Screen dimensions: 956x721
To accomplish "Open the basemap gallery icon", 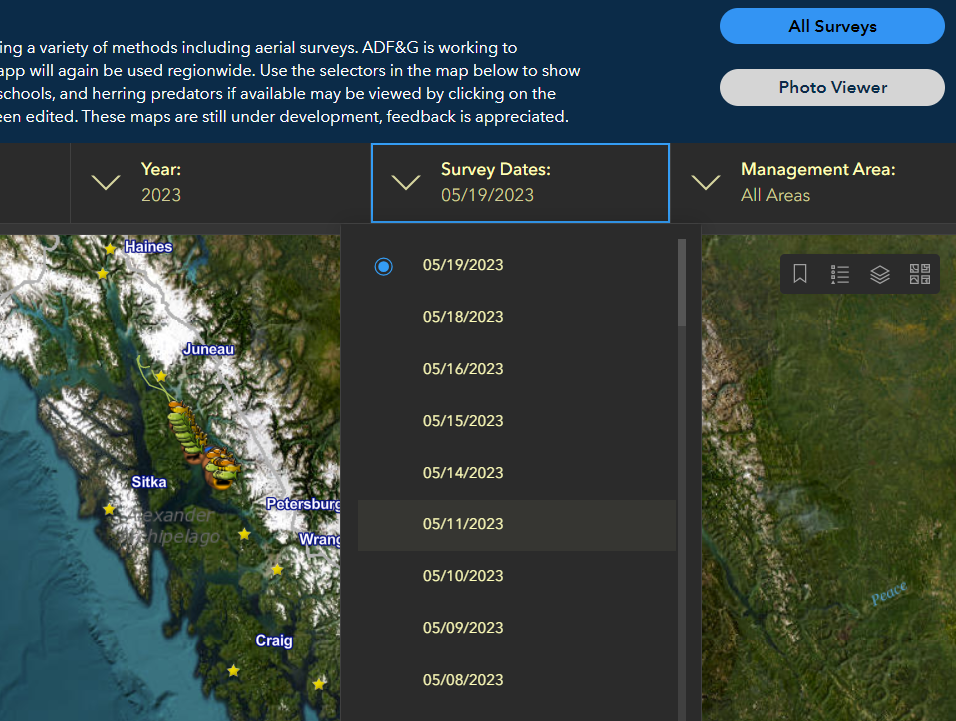I will (920, 274).
